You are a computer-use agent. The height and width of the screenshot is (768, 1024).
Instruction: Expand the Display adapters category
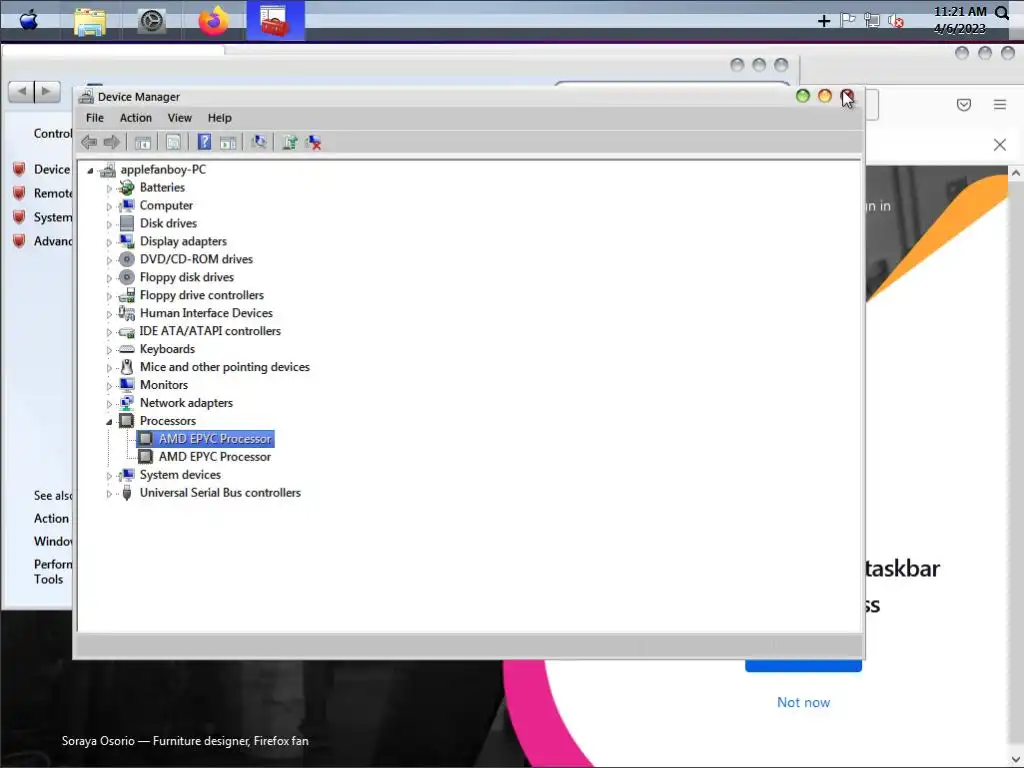(109, 242)
